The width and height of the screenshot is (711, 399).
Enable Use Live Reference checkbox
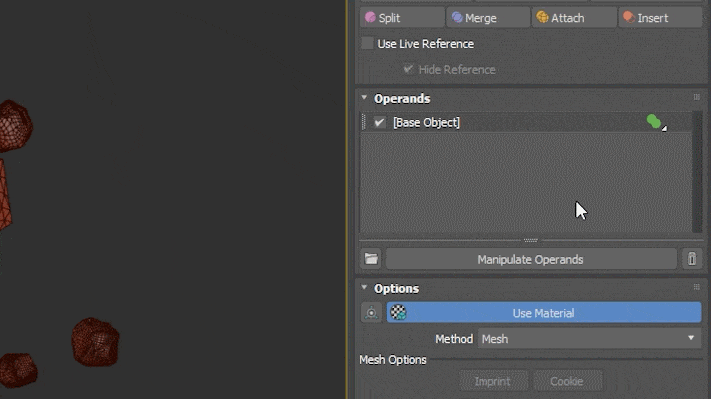pyautogui.click(x=367, y=44)
